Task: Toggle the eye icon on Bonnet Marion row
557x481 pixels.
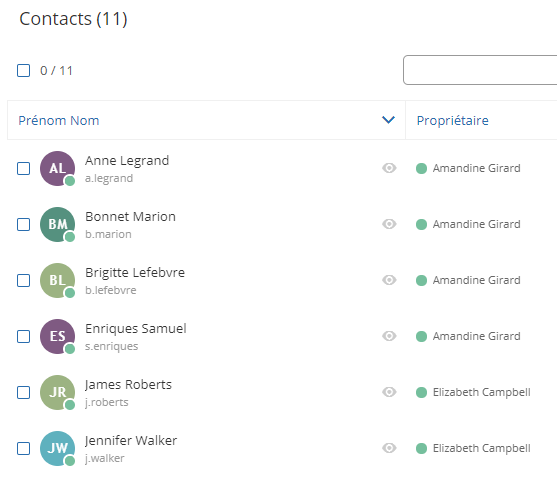Action: (389, 224)
